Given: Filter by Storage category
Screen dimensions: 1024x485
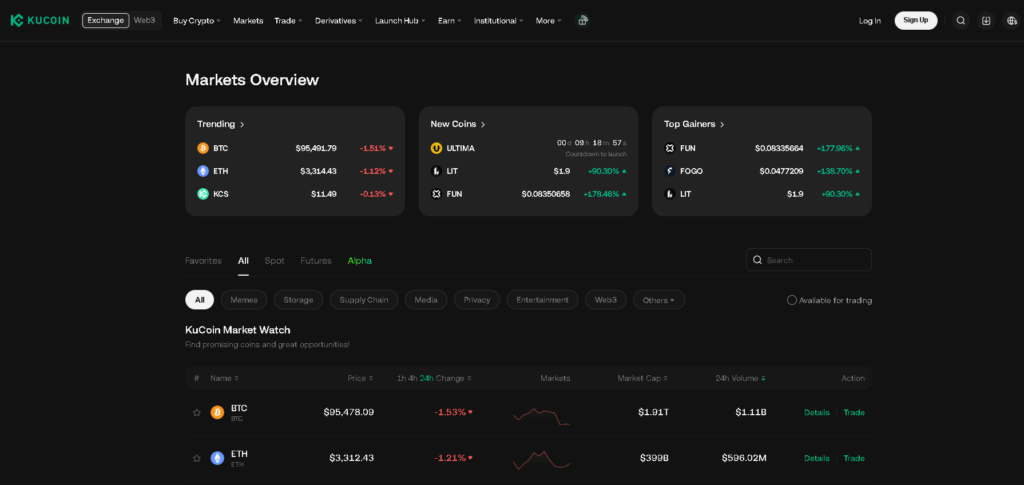Looking at the screenshot, I should [298, 300].
